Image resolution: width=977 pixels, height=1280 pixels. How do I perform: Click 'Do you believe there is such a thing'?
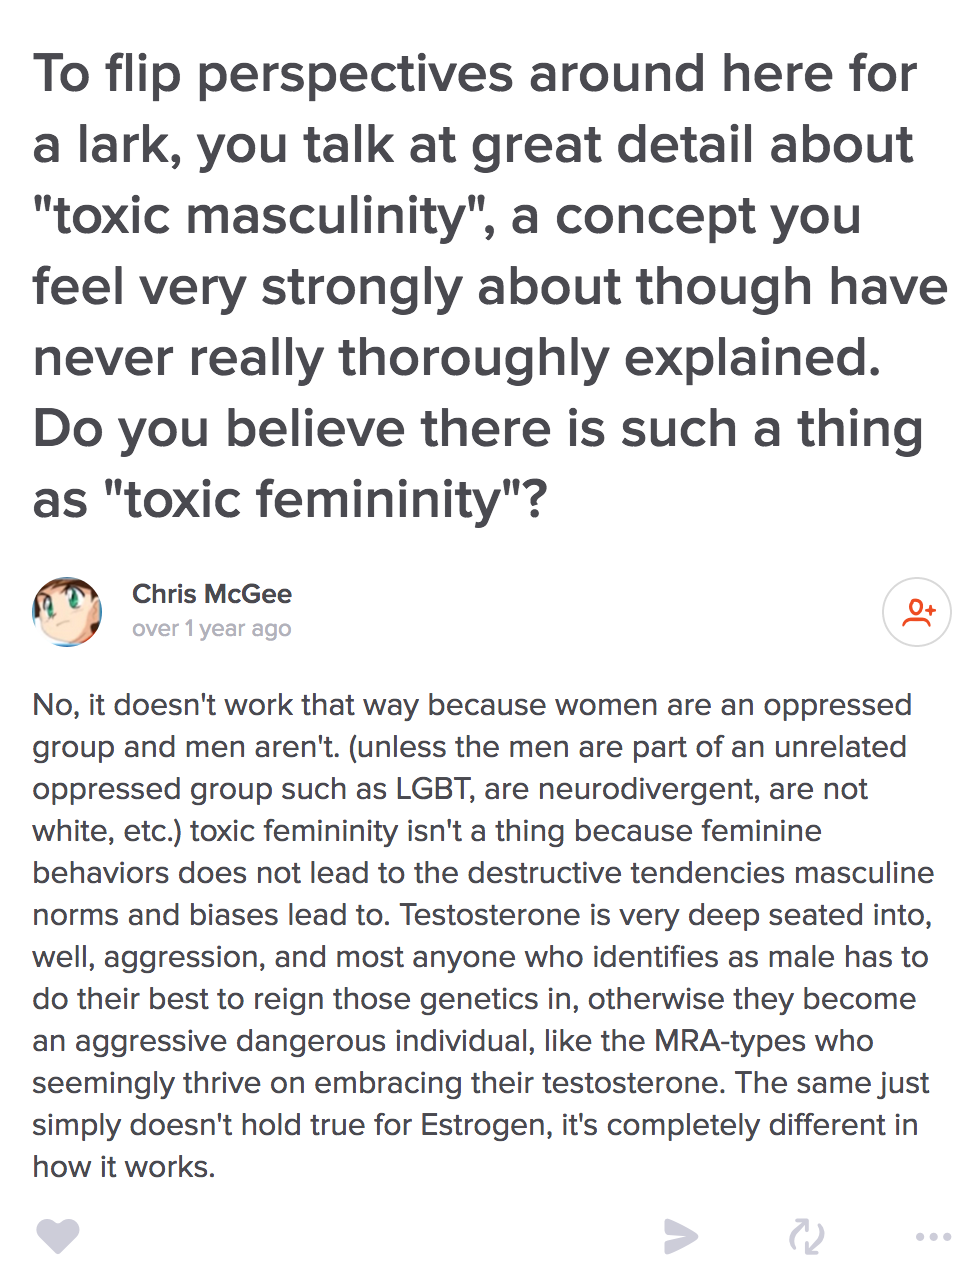click(478, 429)
